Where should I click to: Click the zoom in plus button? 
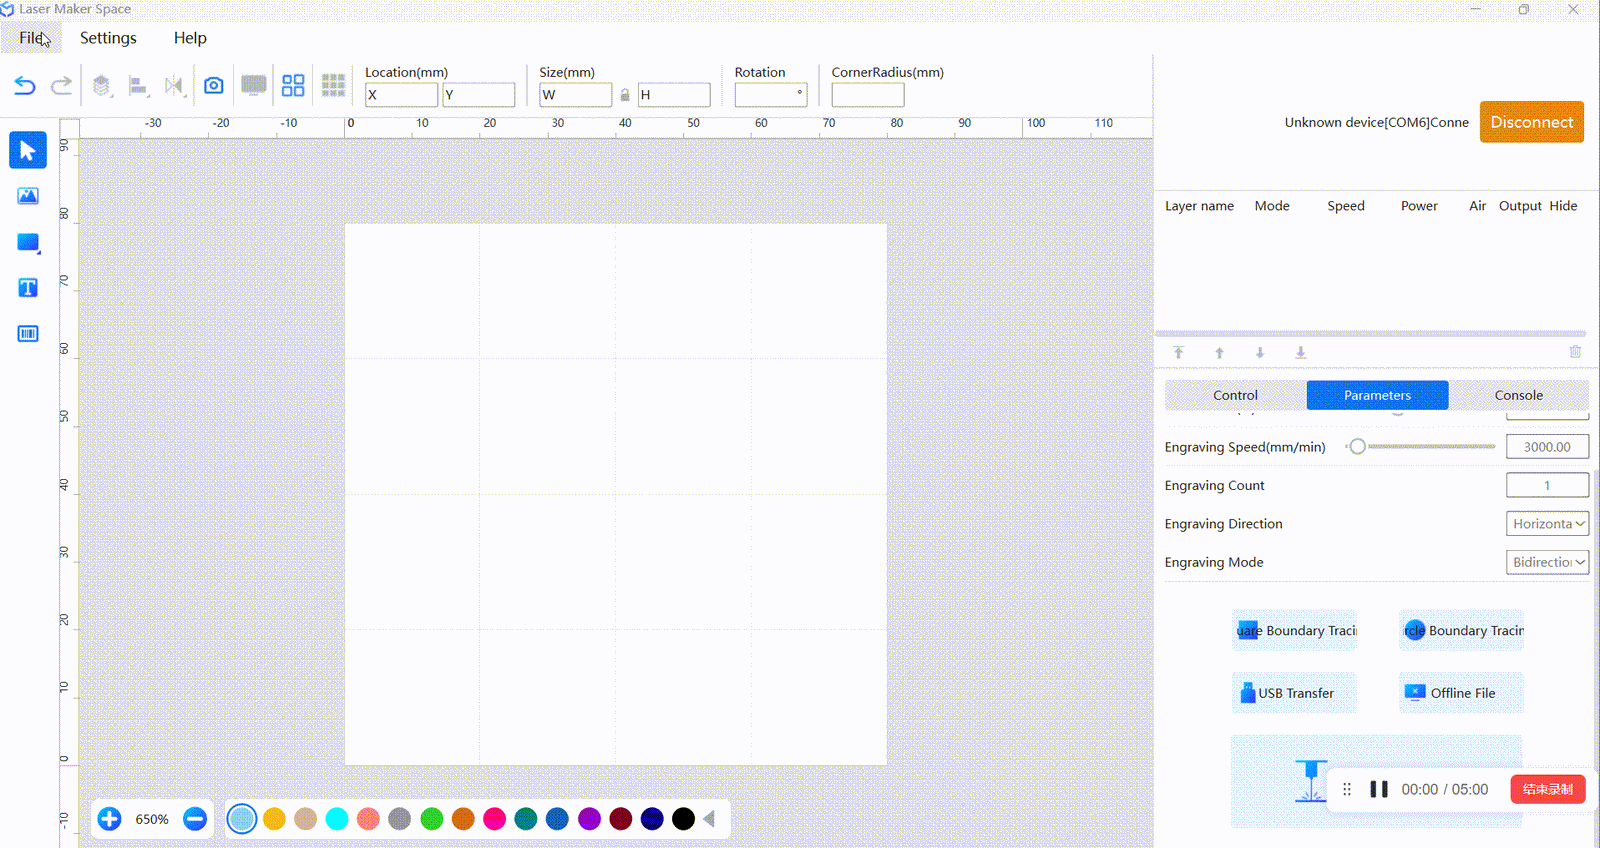coord(110,819)
